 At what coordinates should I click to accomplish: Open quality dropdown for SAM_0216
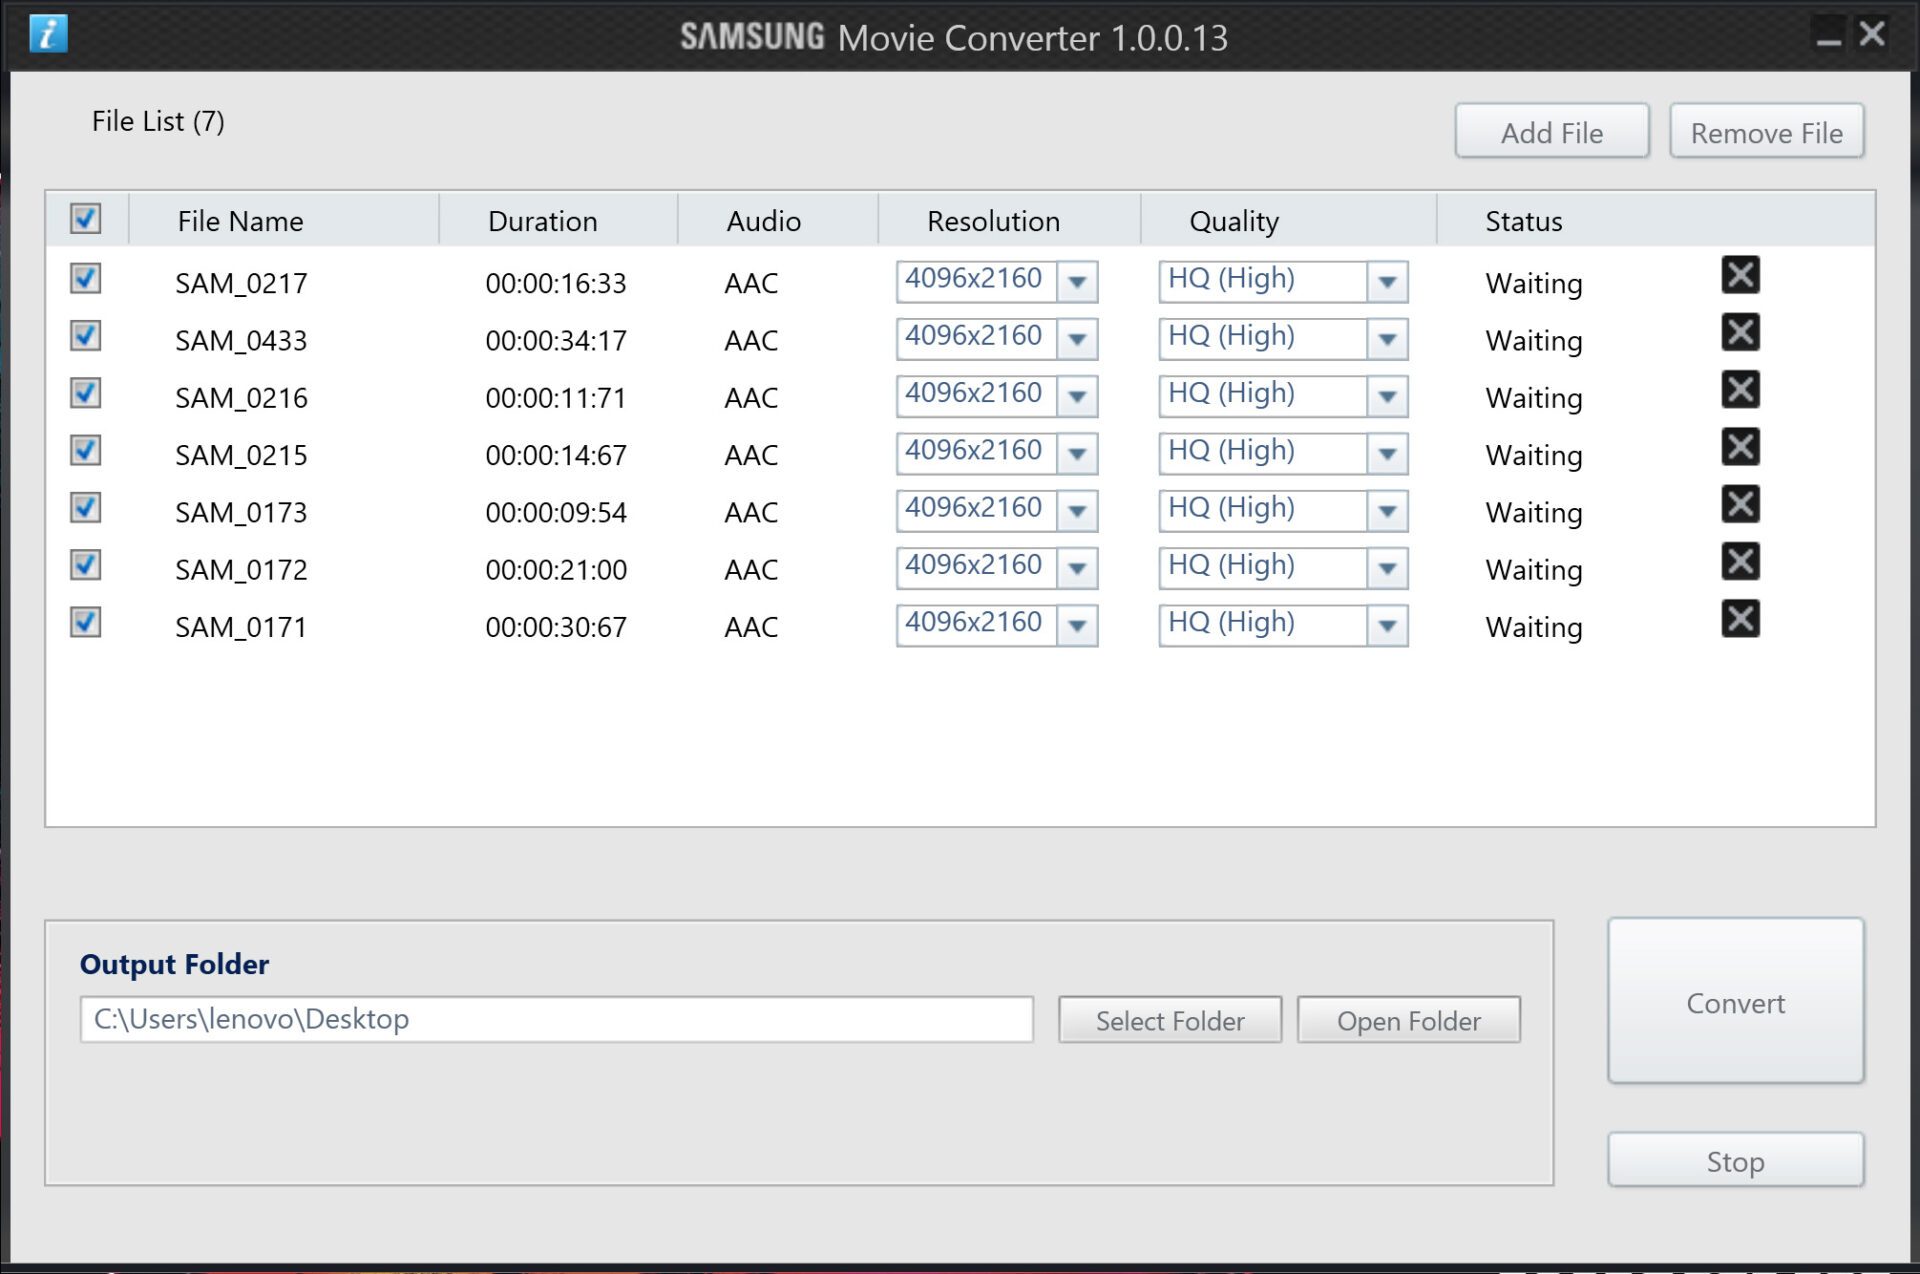pos(1387,396)
